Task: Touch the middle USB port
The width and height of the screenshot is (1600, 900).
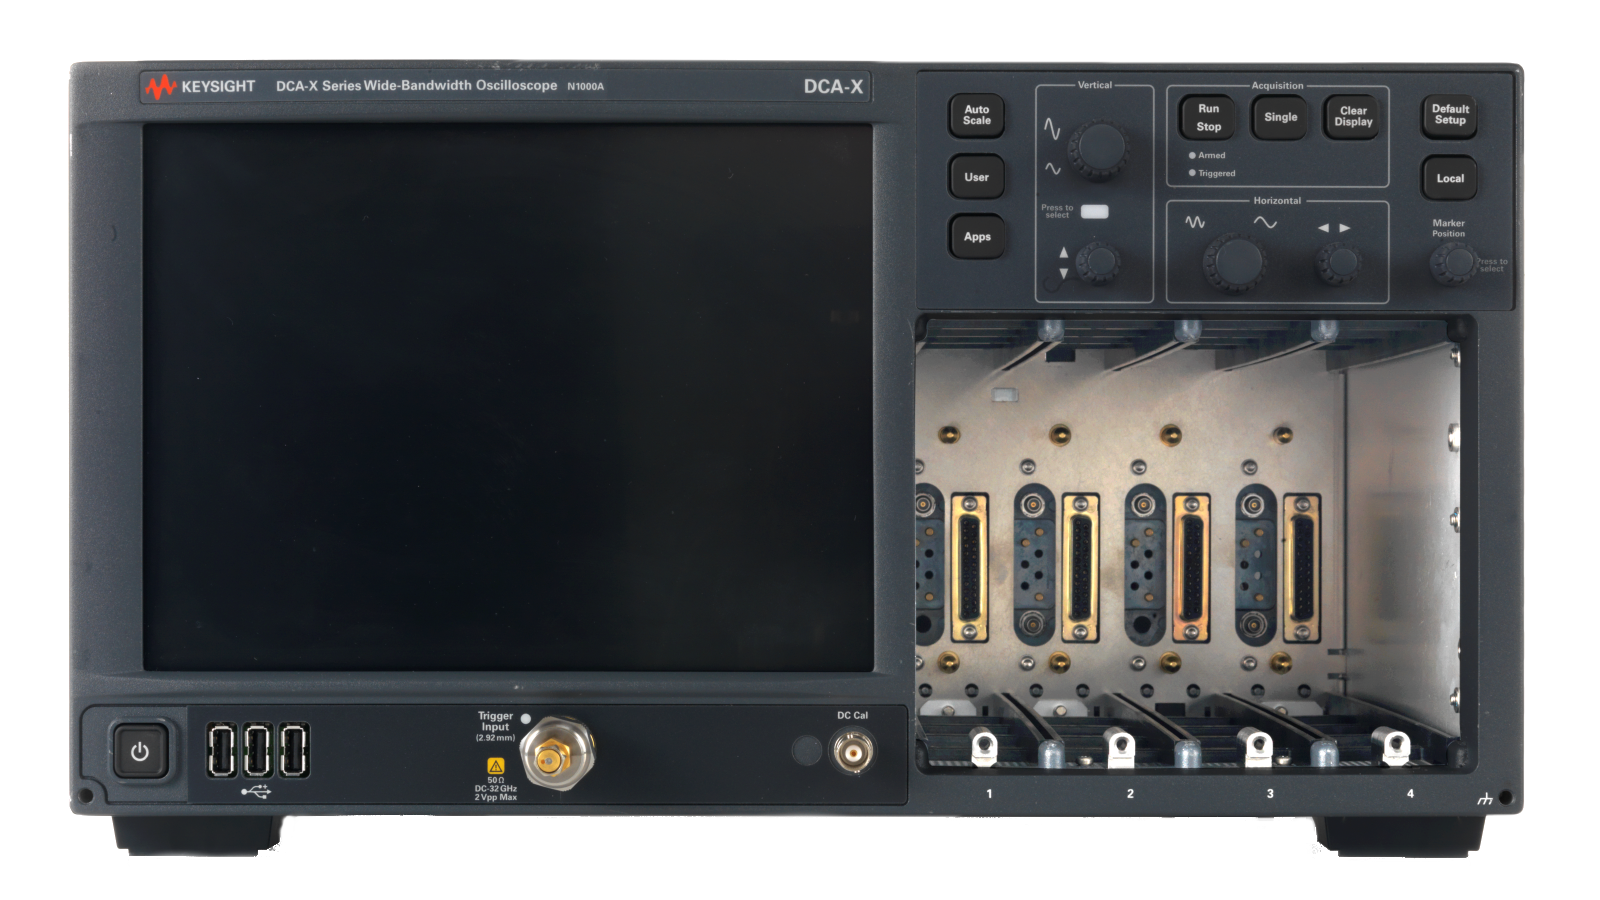Action: click(258, 750)
